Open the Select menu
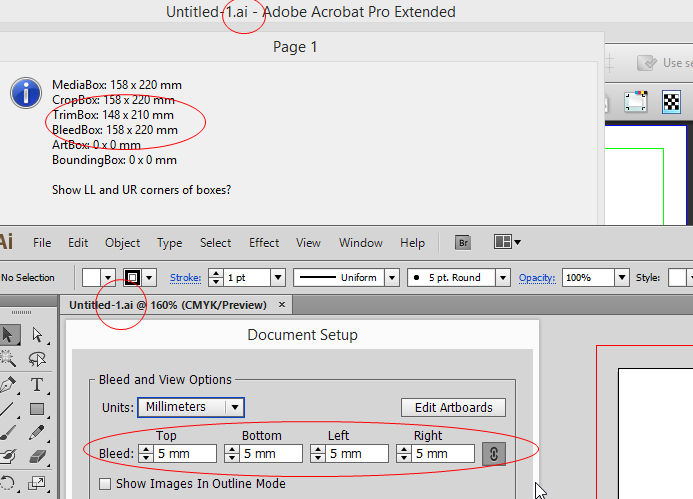This screenshot has width=693, height=499. pyautogui.click(x=215, y=243)
